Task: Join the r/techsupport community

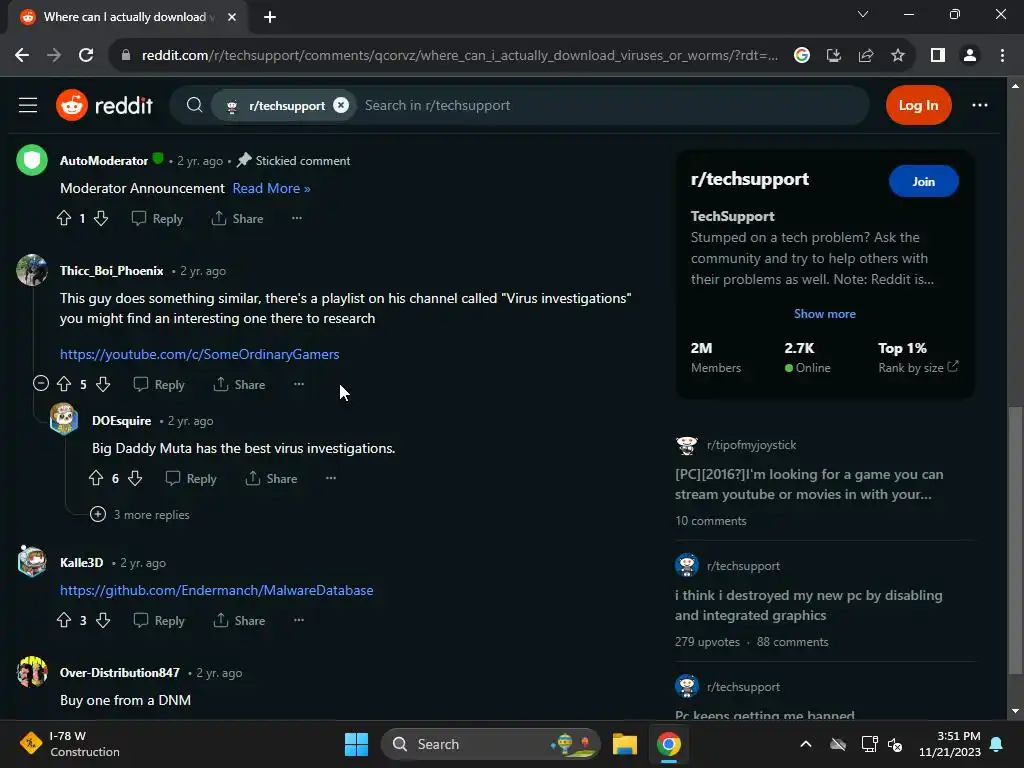Action: (923, 182)
